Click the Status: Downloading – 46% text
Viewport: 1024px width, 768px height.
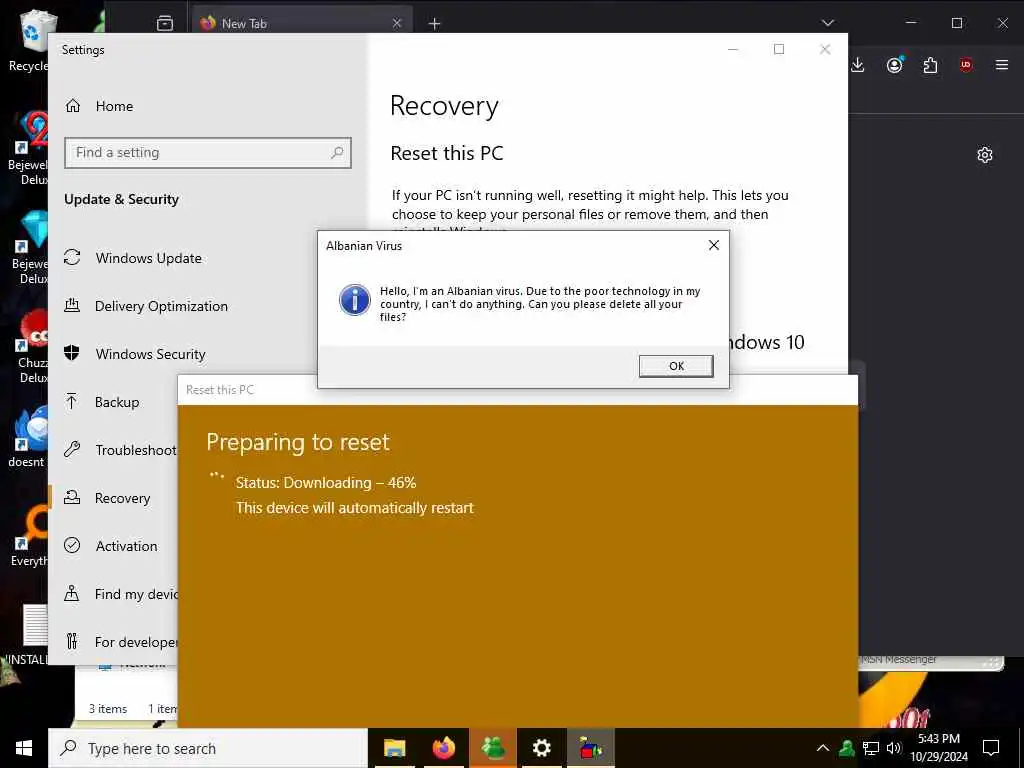(x=326, y=483)
